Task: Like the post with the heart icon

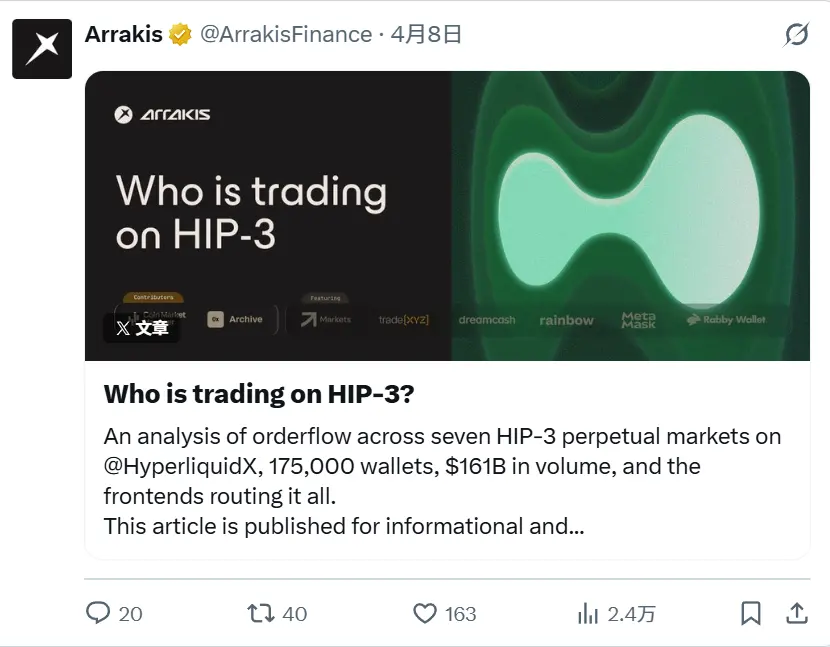Action: click(x=426, y=613)
